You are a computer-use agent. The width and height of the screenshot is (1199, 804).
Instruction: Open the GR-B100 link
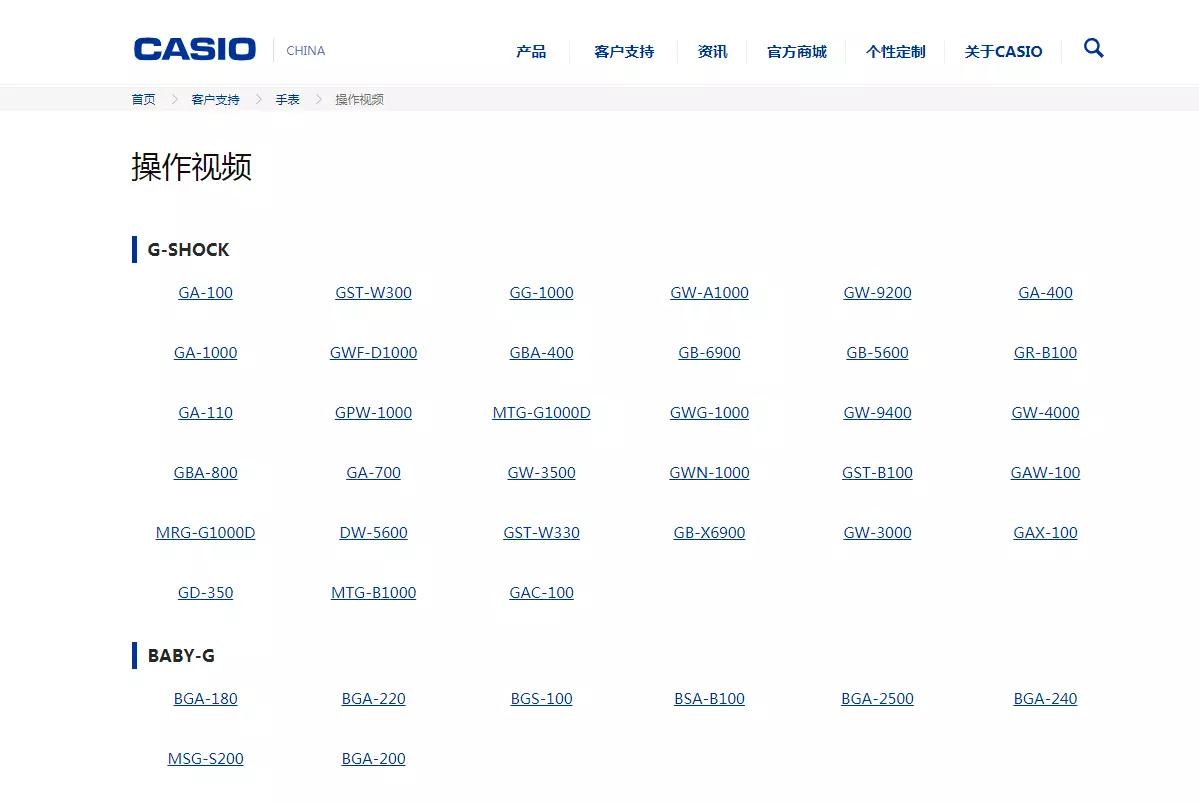[x=1045, y=353]
